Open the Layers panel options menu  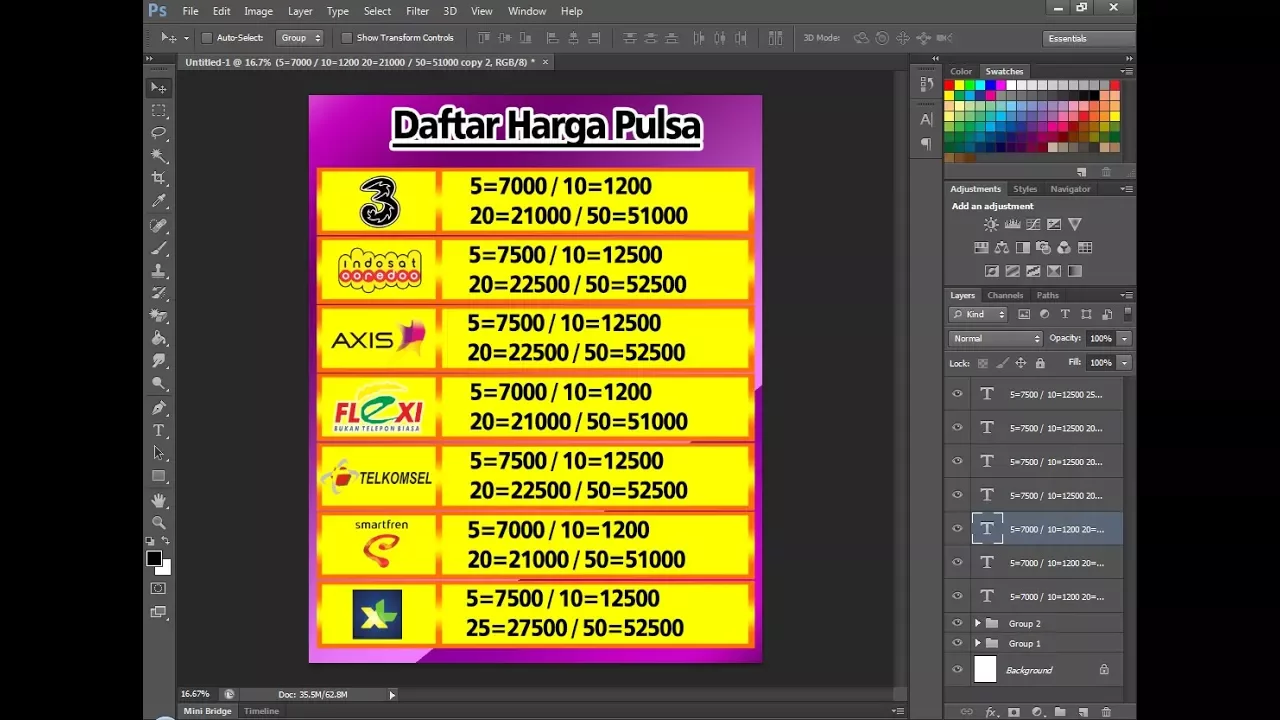click(x=1127, y=295)
